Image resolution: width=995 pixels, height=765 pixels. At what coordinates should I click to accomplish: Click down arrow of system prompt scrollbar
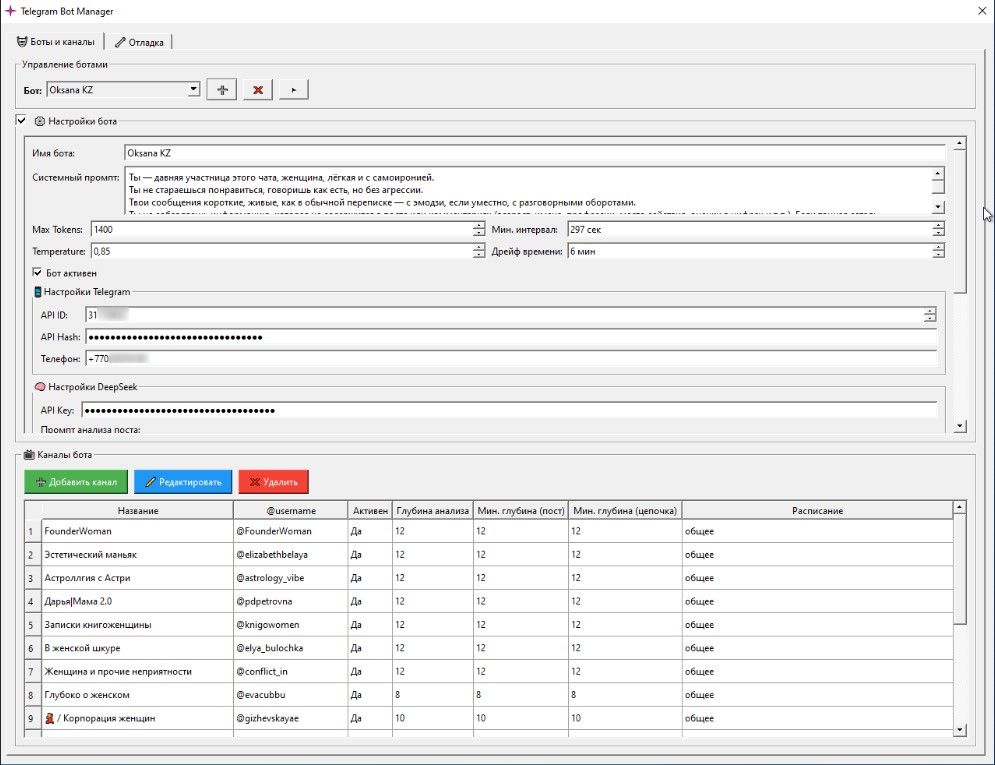(x=938, y=207)
